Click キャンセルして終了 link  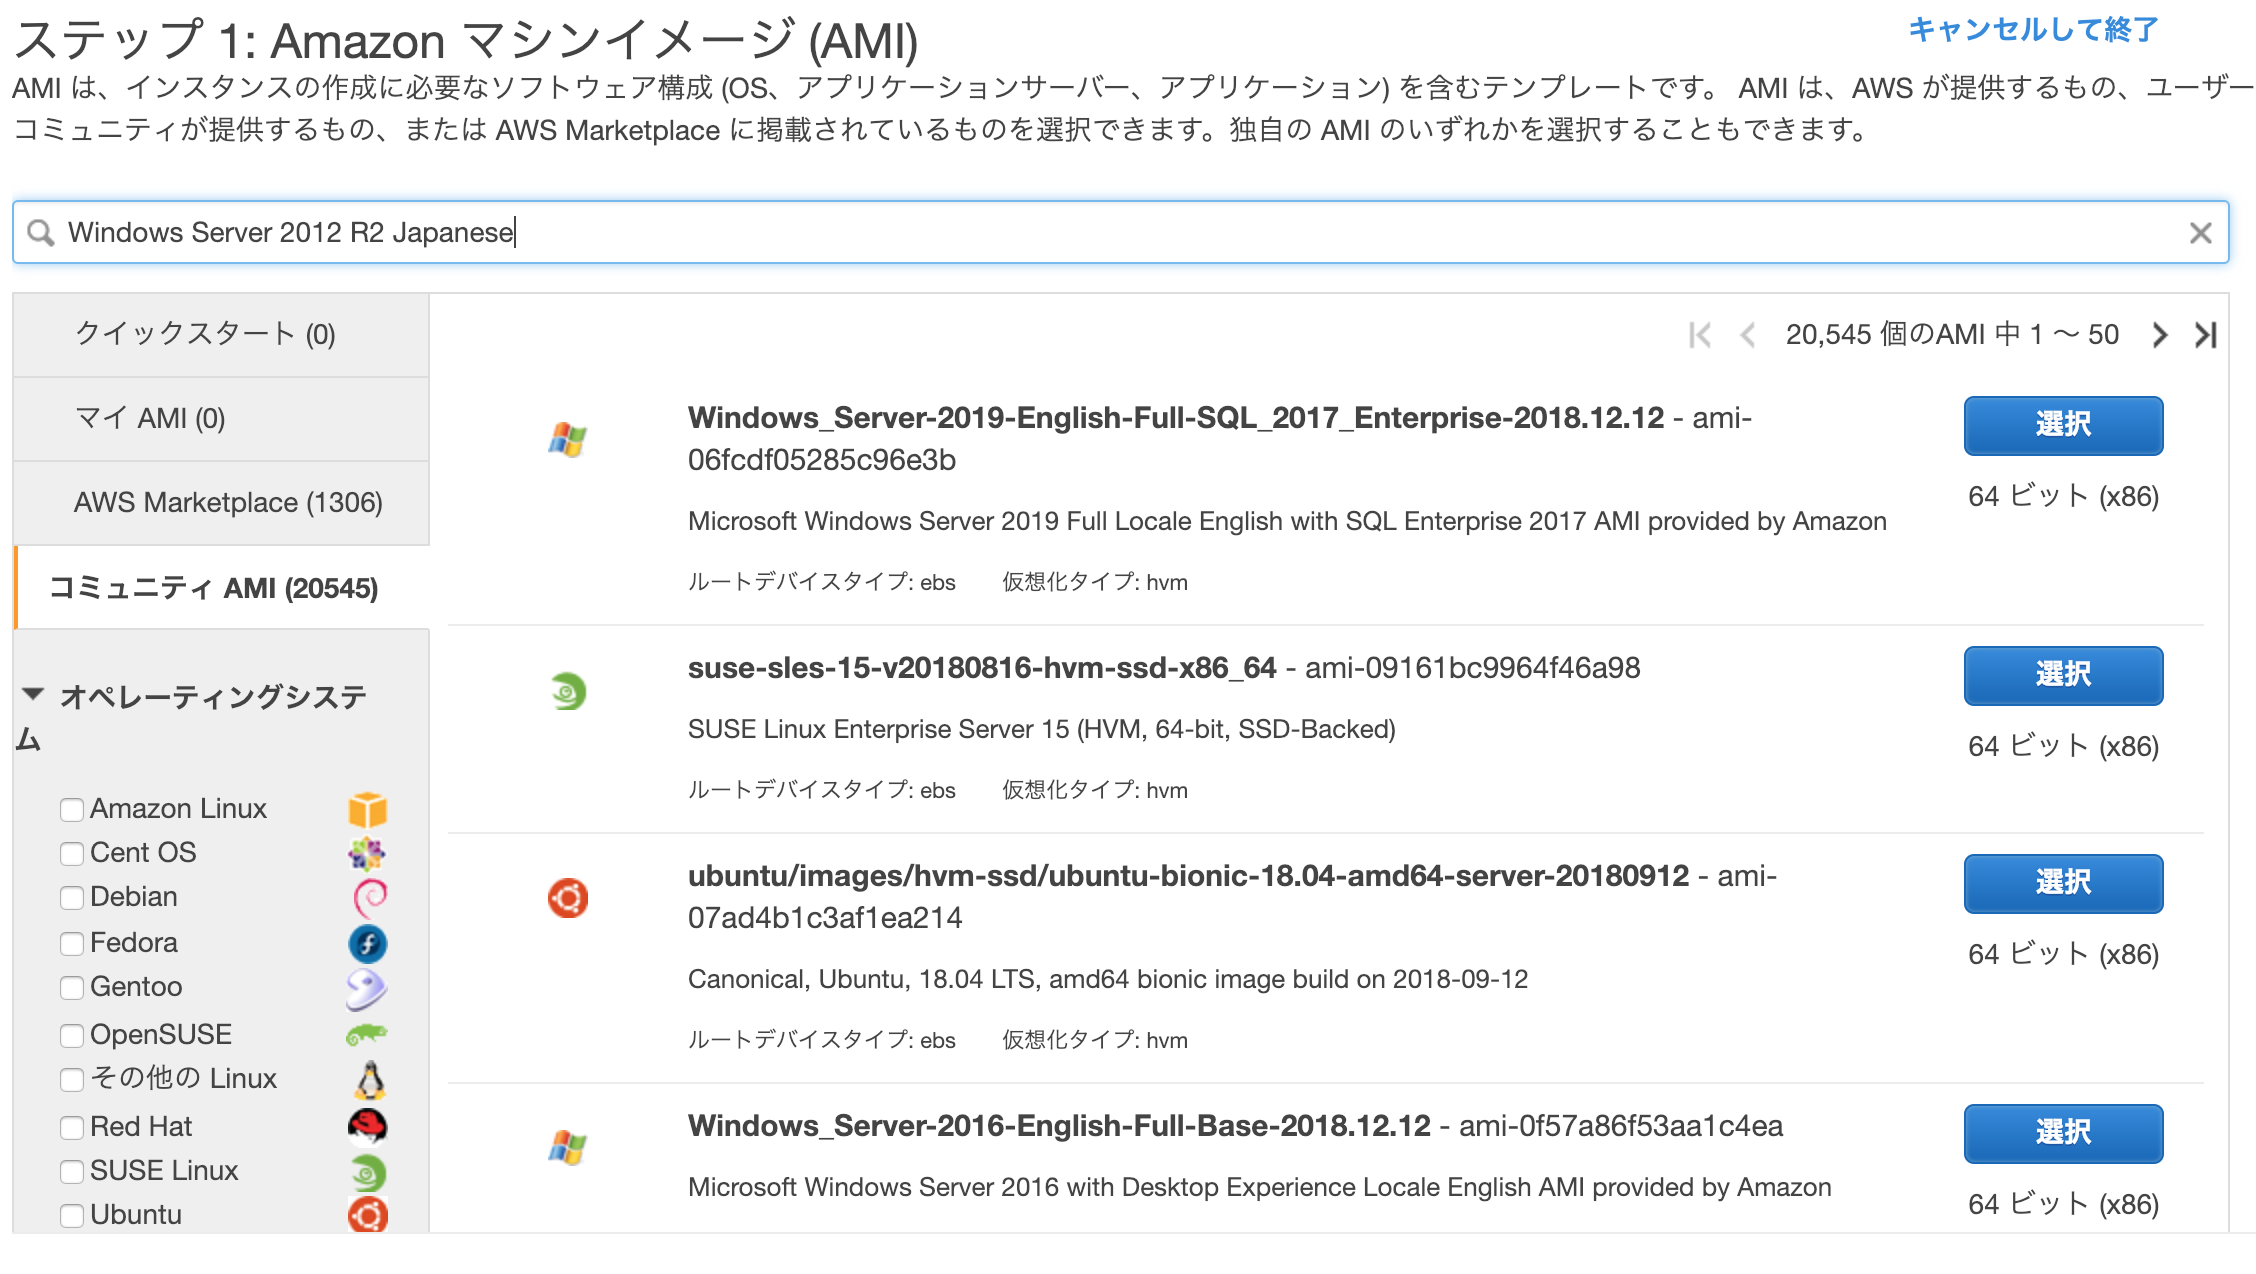pos(2033,30)
